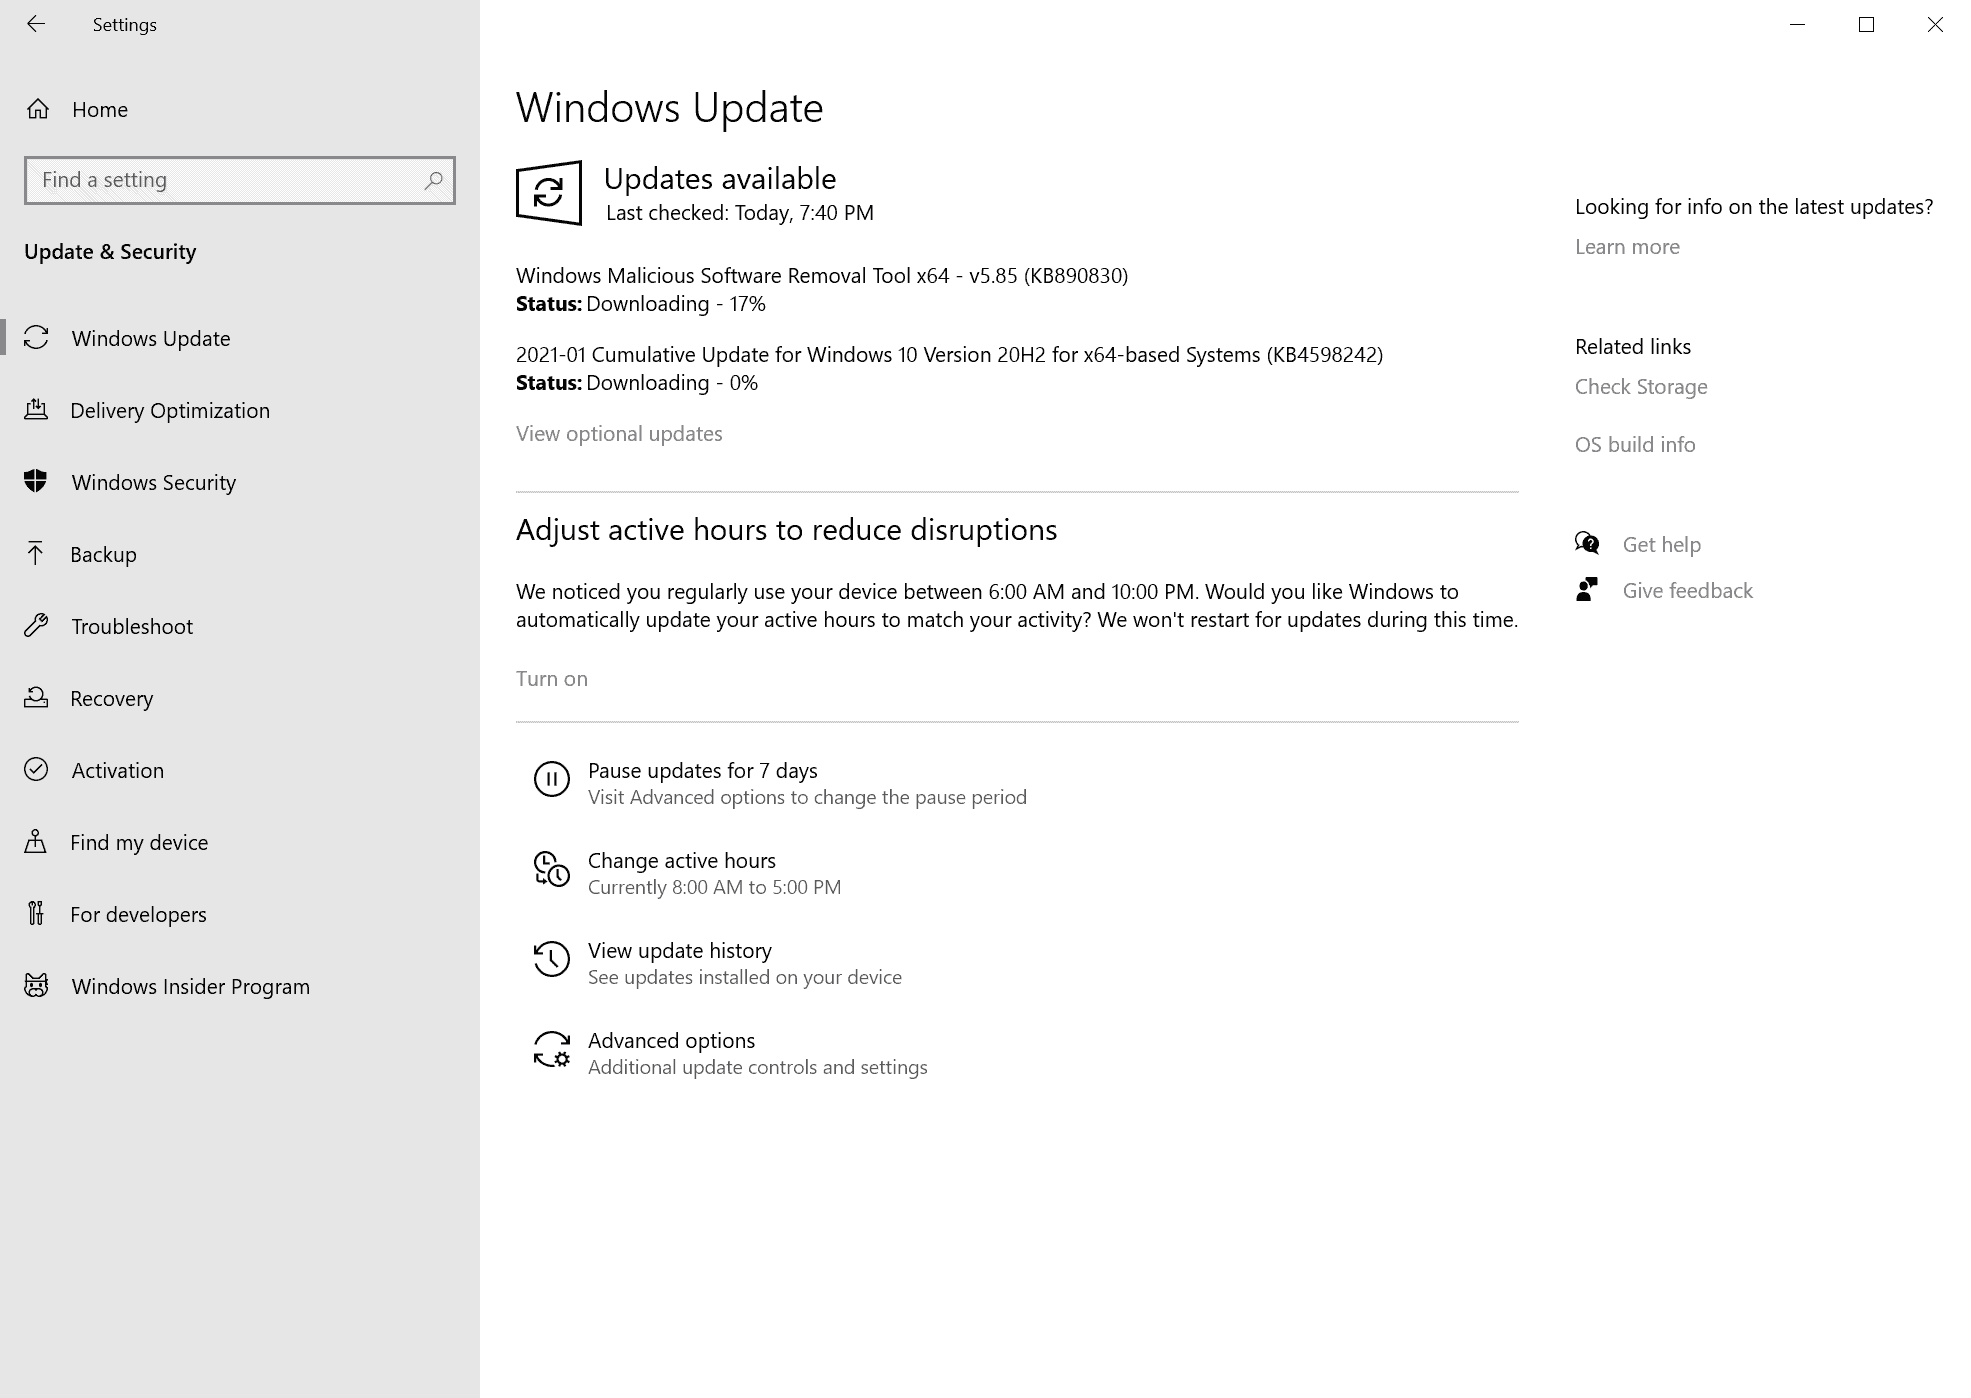Click Learn more about latest updates
1971x1398 pixels.
1626,245
